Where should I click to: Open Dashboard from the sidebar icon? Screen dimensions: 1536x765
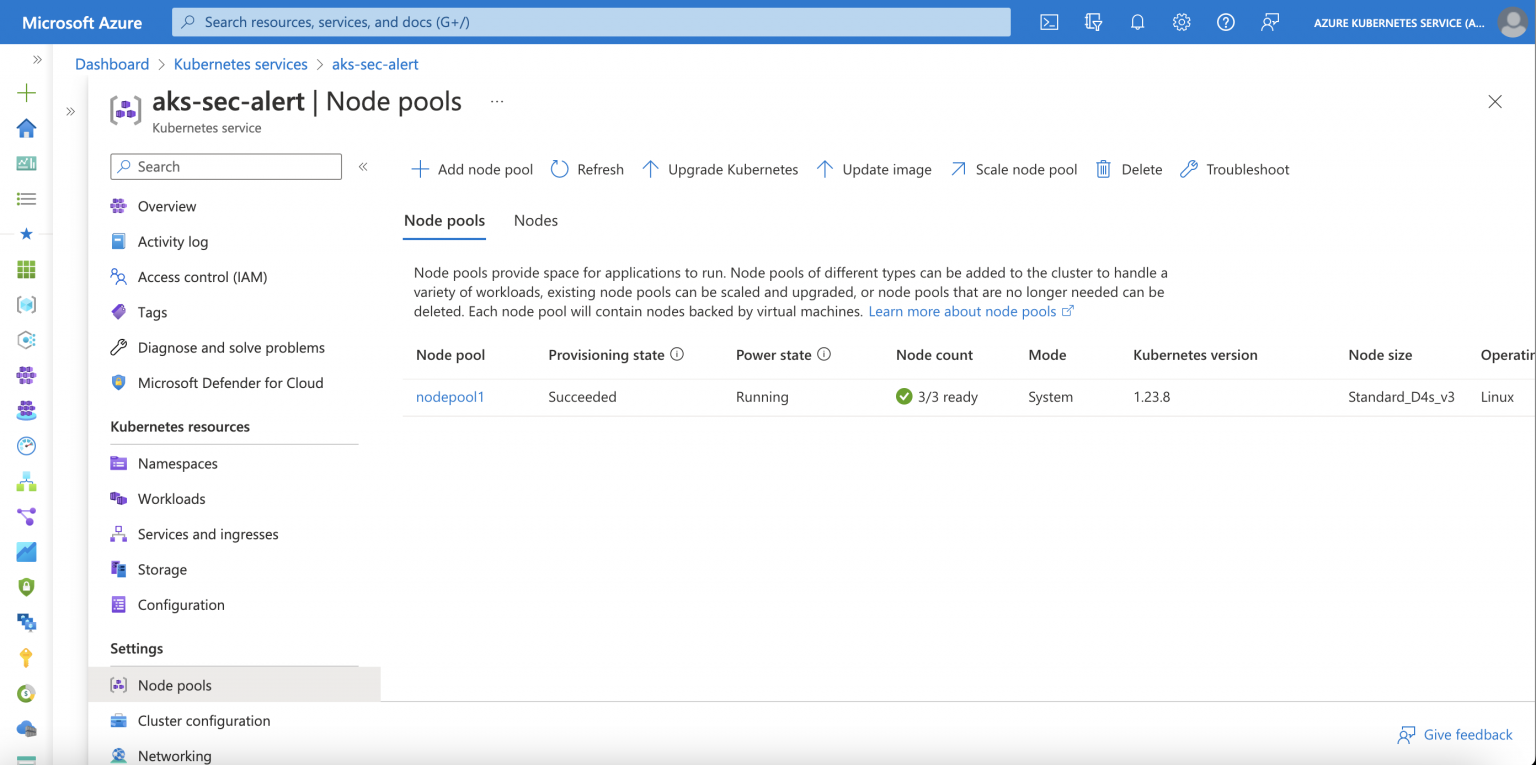(x=25, y=163)
